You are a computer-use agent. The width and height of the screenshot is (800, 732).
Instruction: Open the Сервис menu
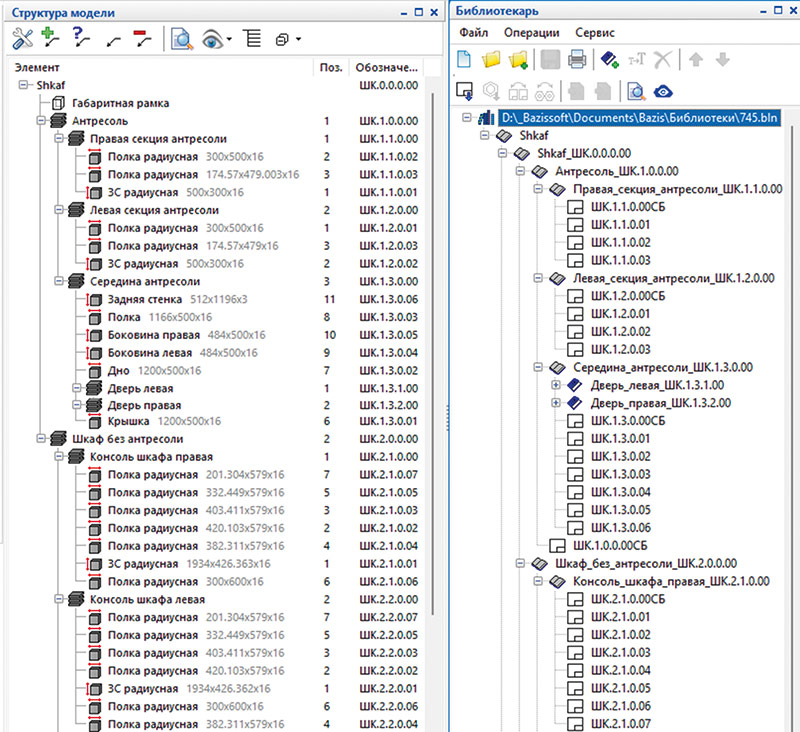coord(594,32)
